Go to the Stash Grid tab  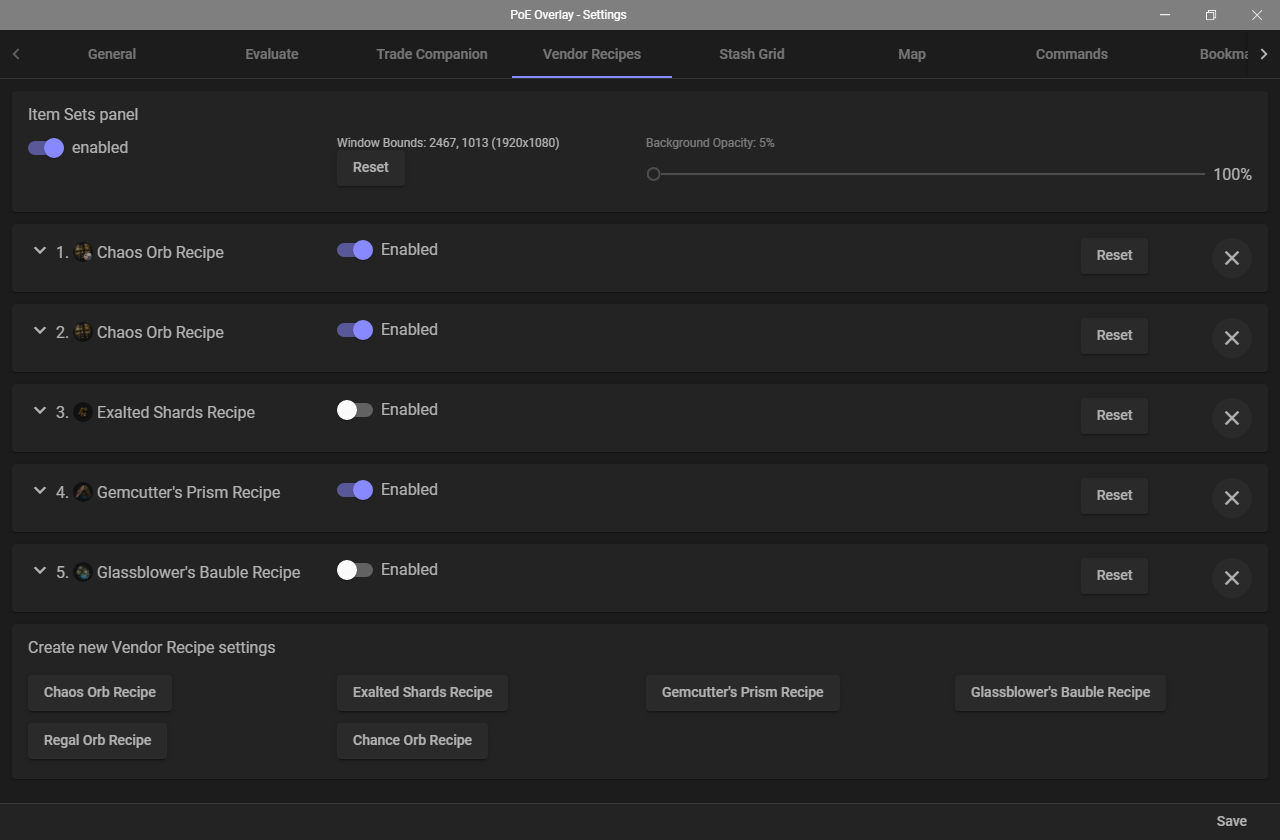[x=752, y=54]
